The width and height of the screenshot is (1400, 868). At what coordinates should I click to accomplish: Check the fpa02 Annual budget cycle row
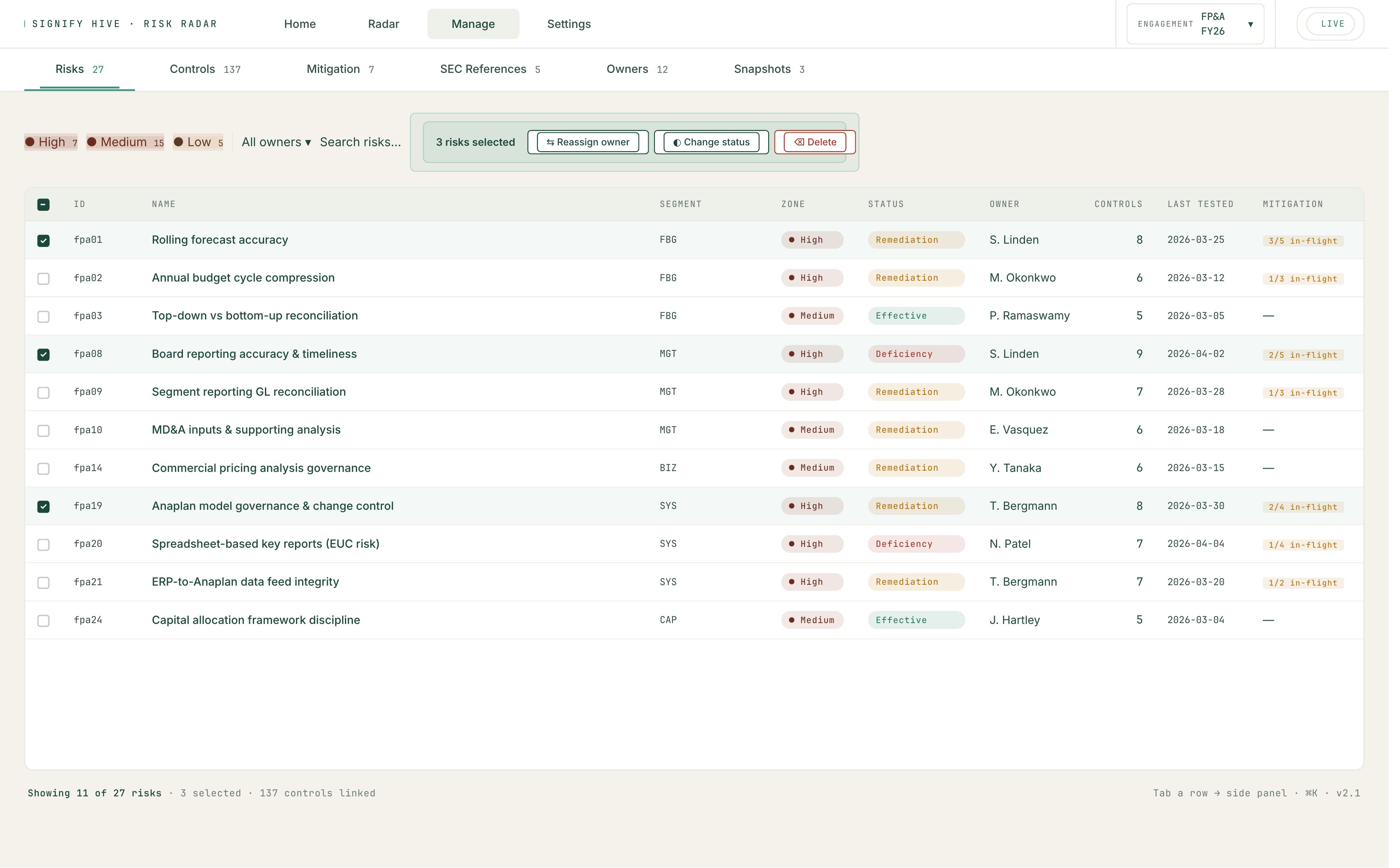tap(43, 279)
